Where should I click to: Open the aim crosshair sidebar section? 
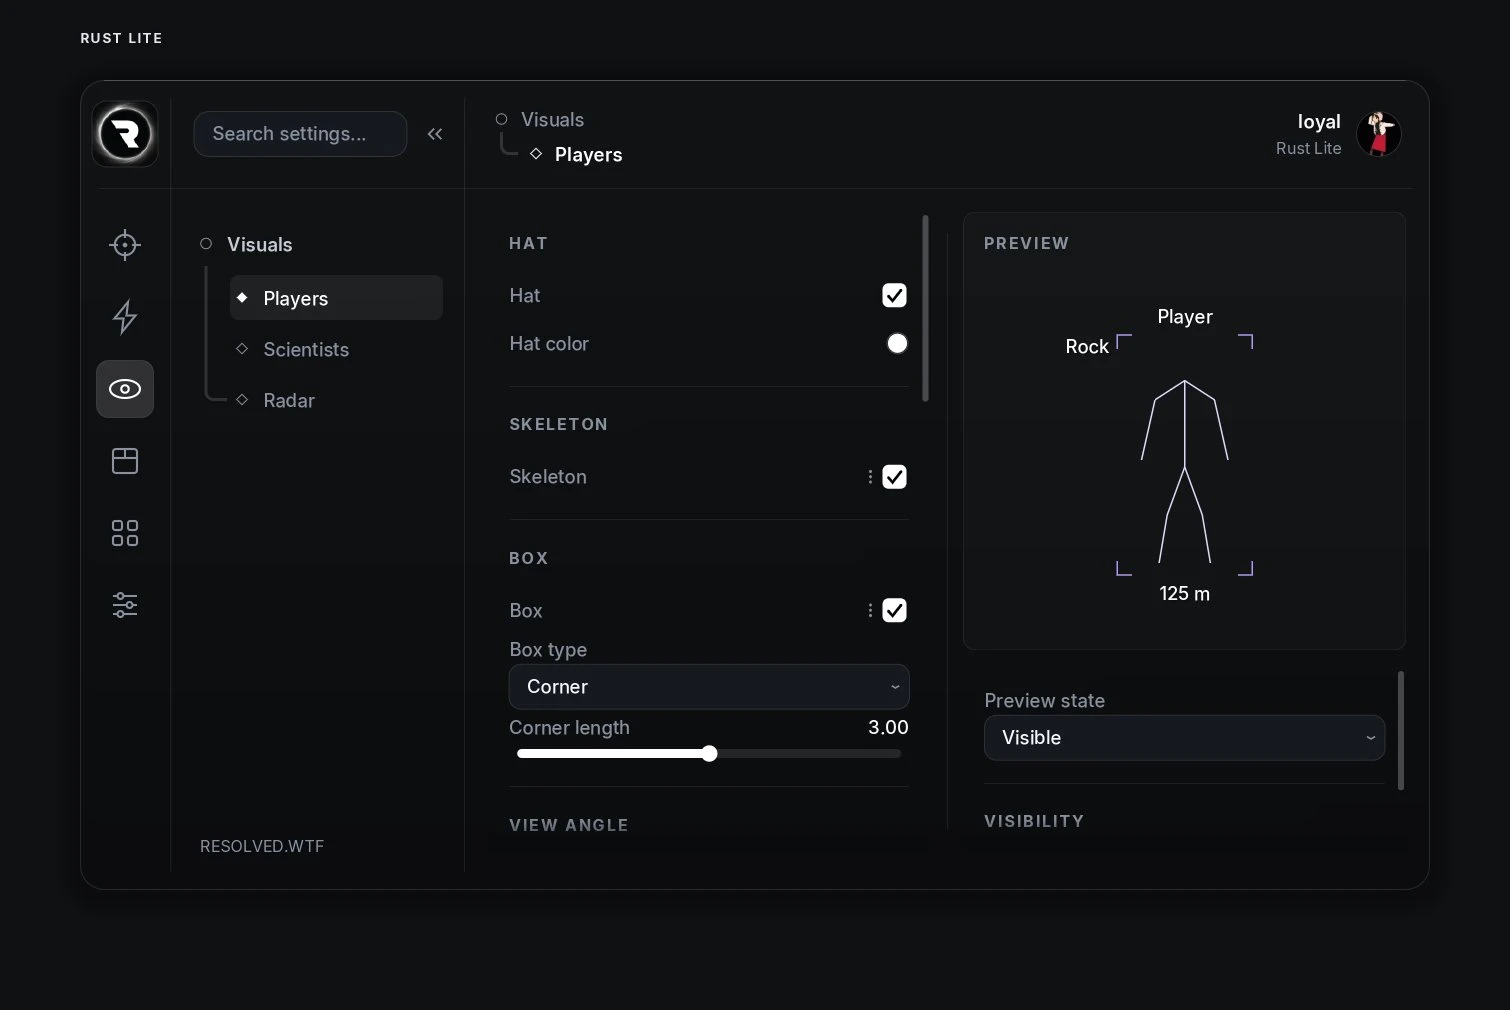125,245
